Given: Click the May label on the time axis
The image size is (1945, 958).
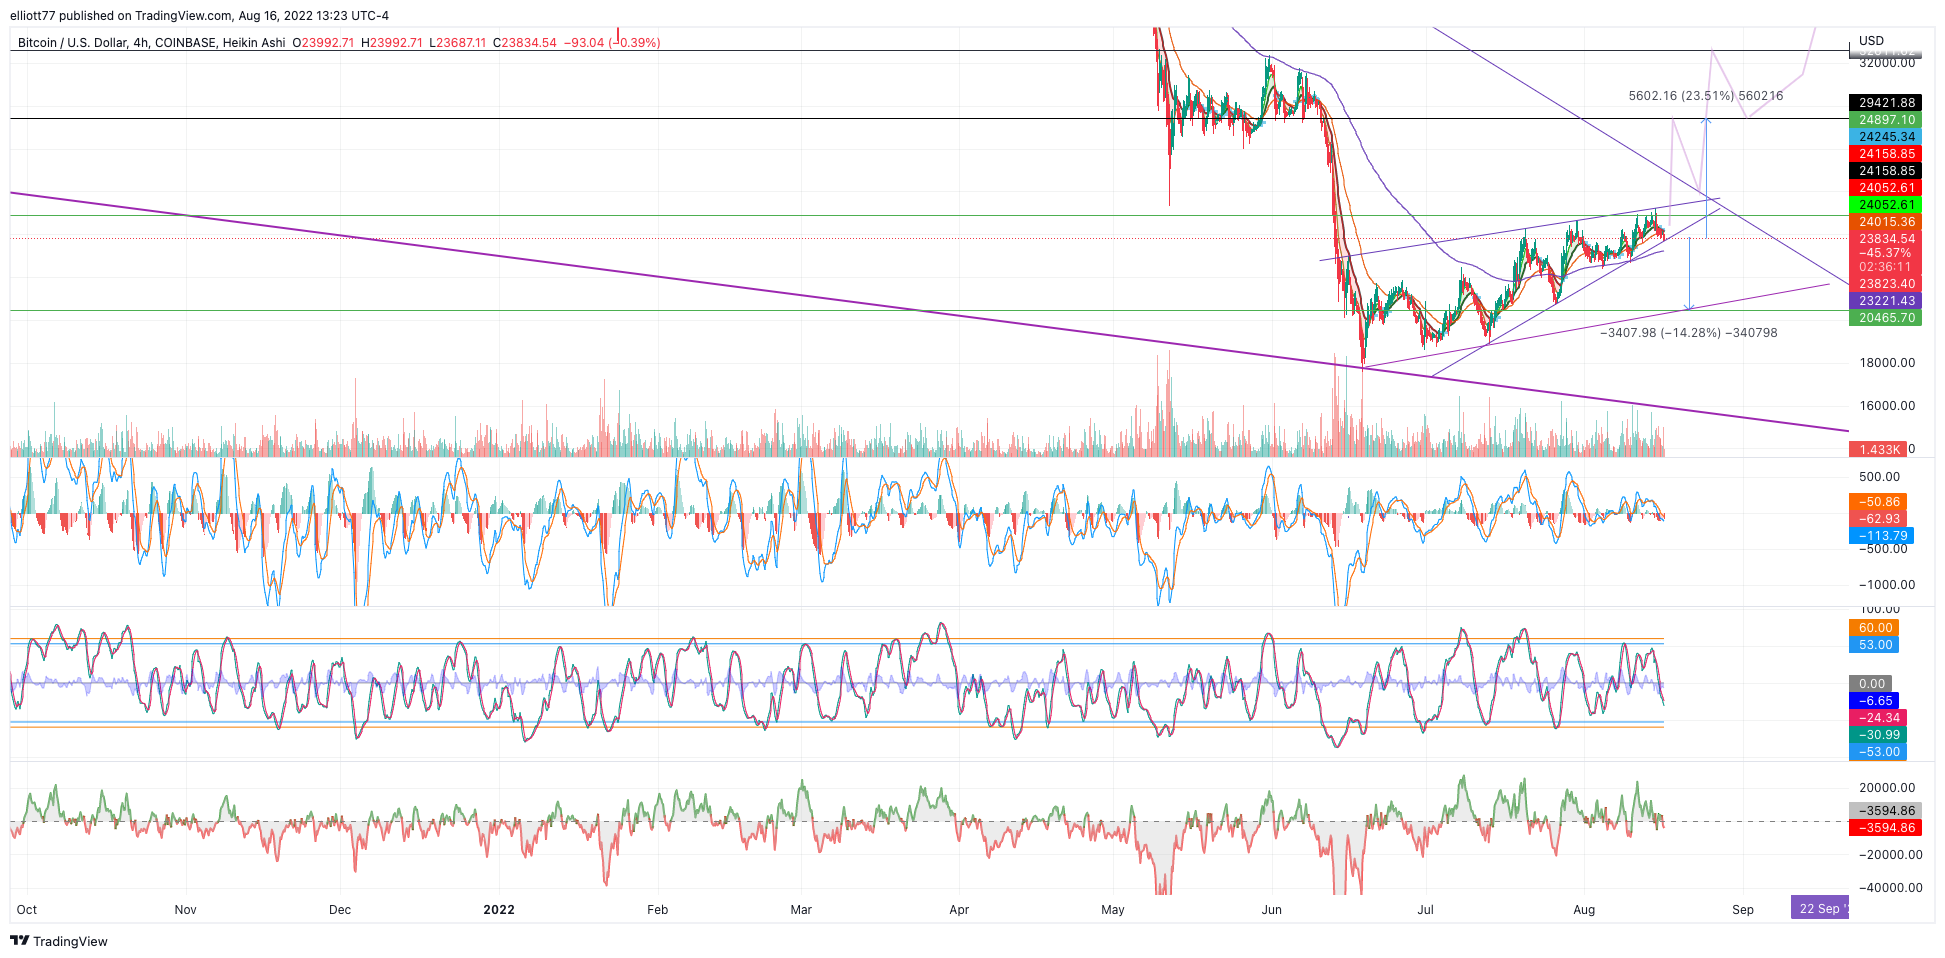Looking at the screenshot, I should [1113, 910].
